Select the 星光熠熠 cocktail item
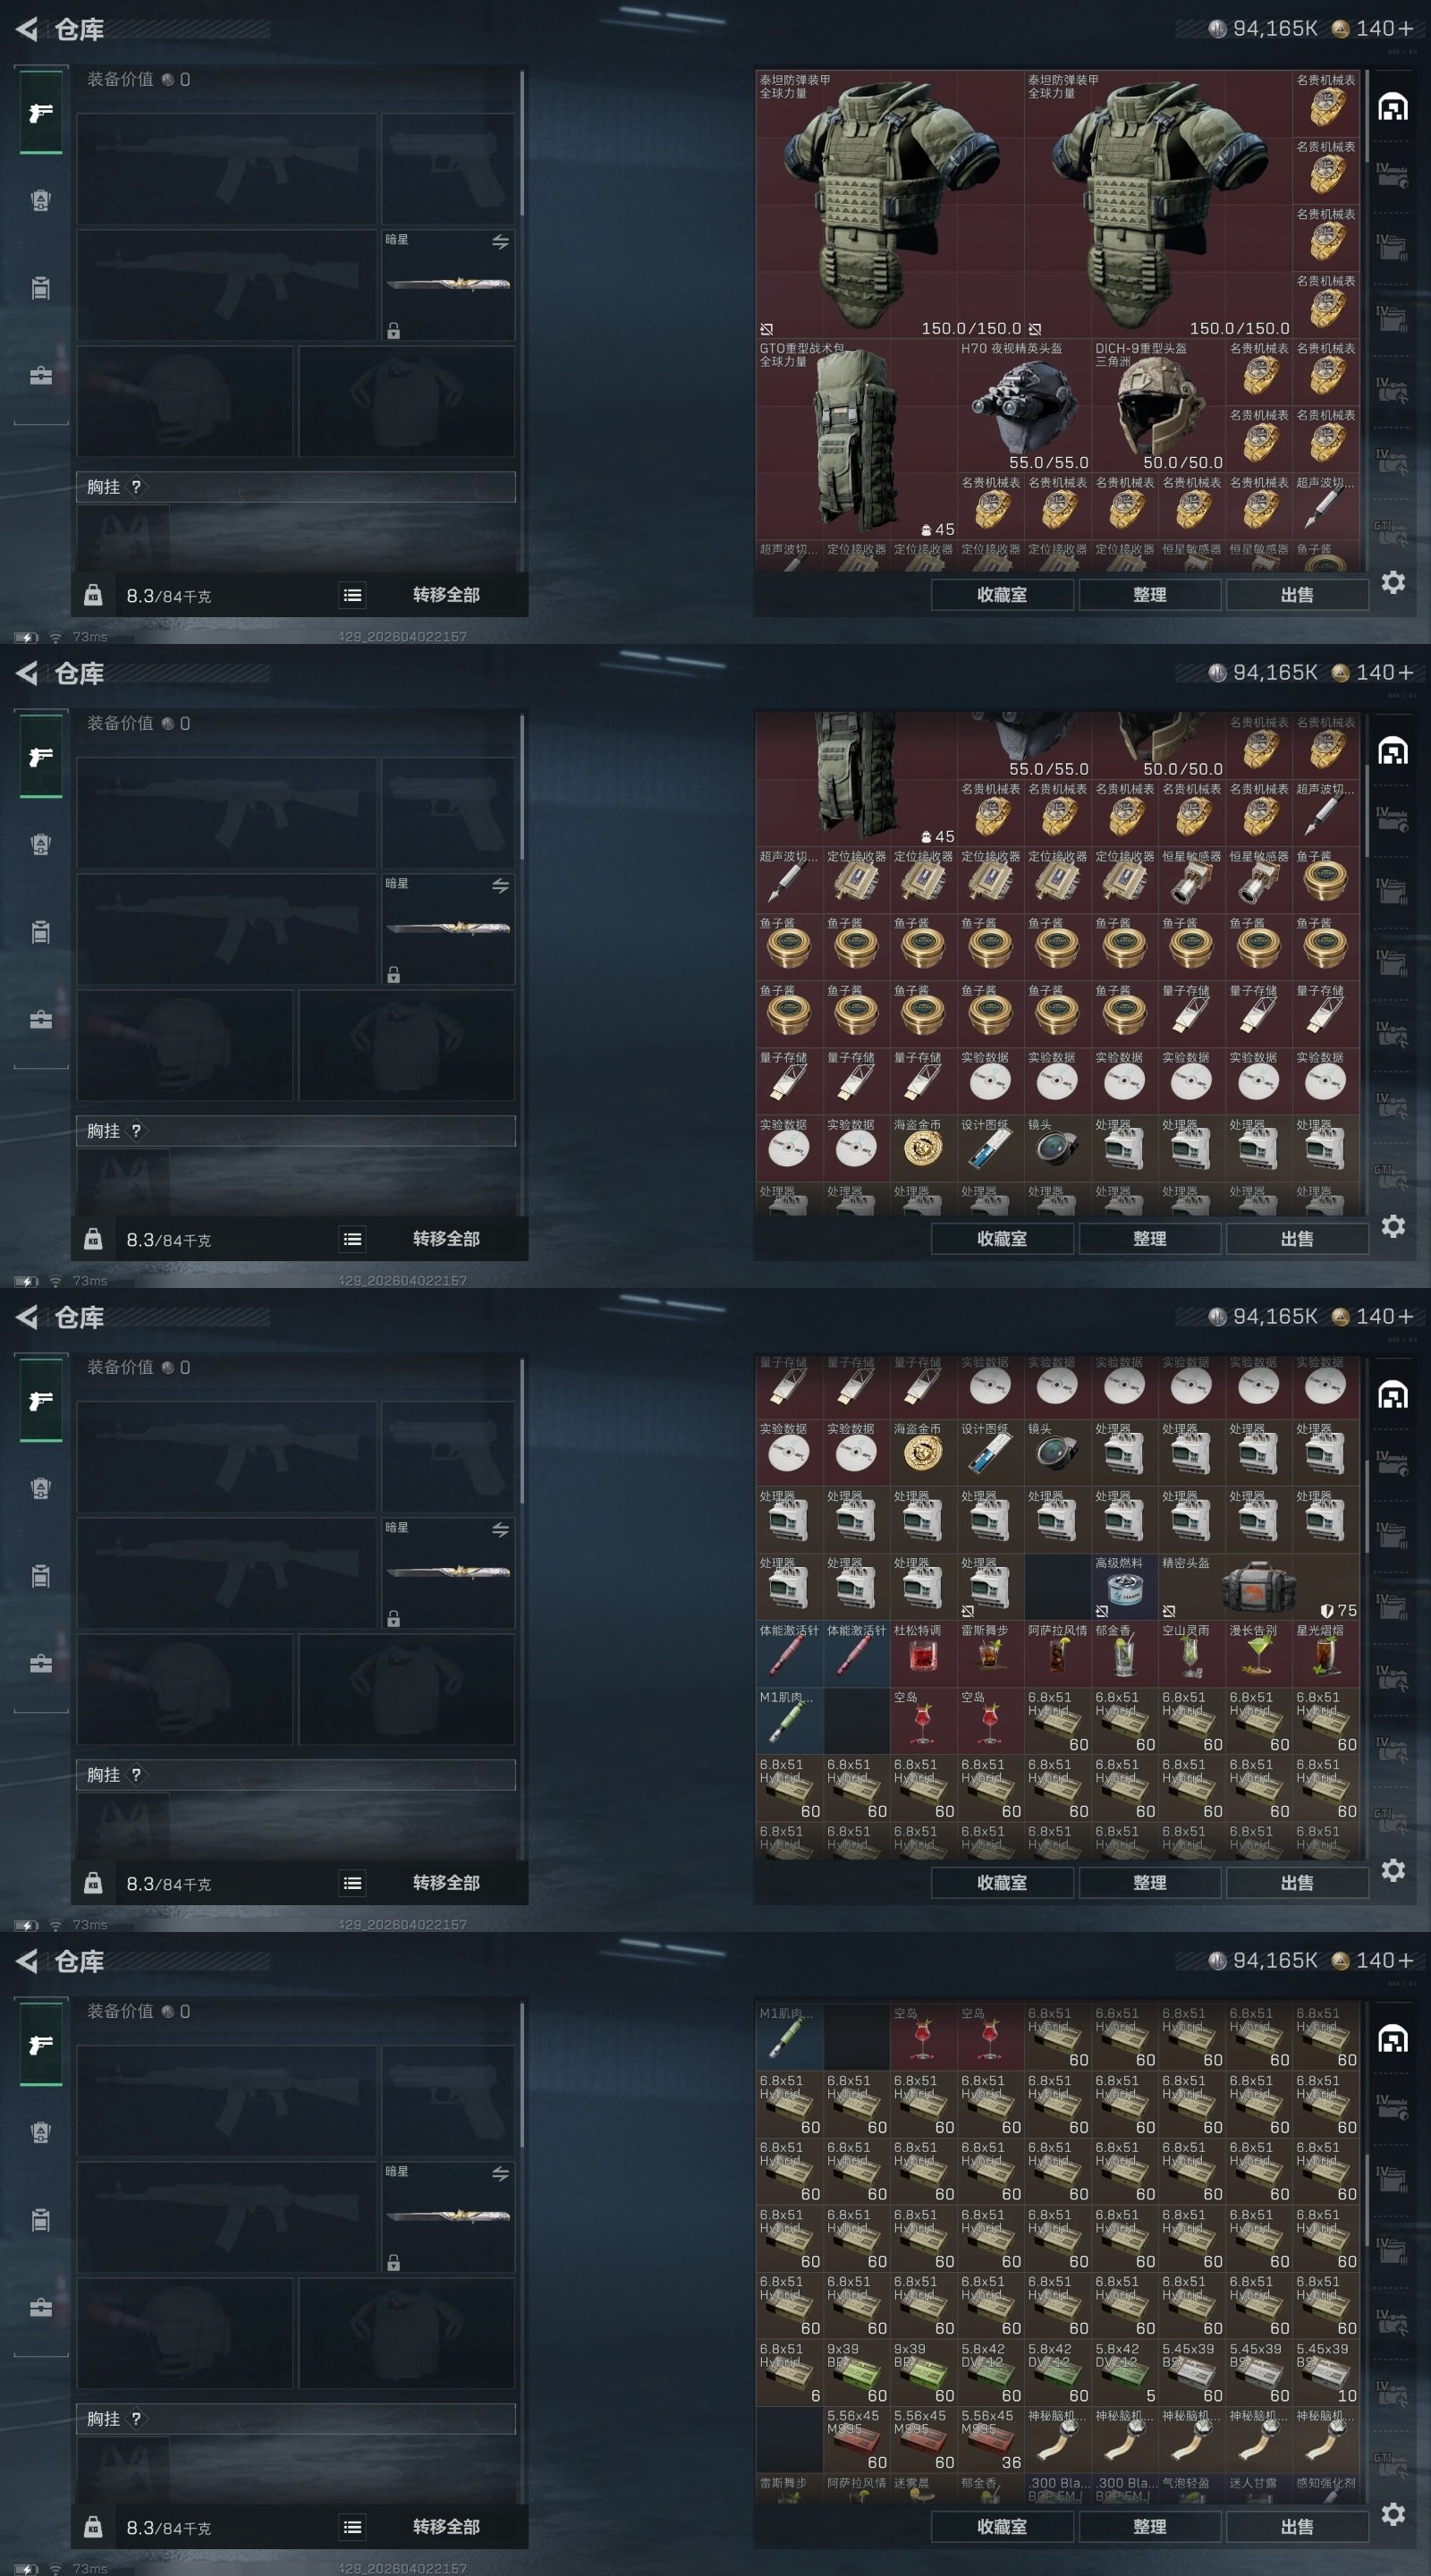Viewport: 1431px width, 2576px height. pos(1326,1654)
